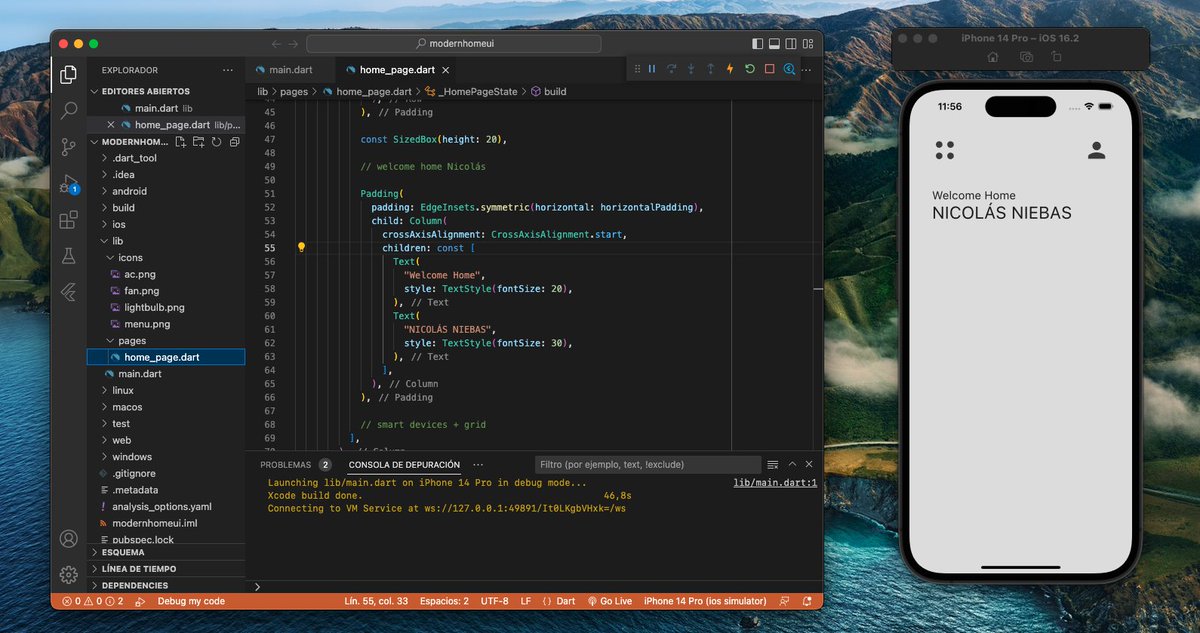Click the green Restart debug icon
Screen dimensions: 1200x633
(750, 69)
